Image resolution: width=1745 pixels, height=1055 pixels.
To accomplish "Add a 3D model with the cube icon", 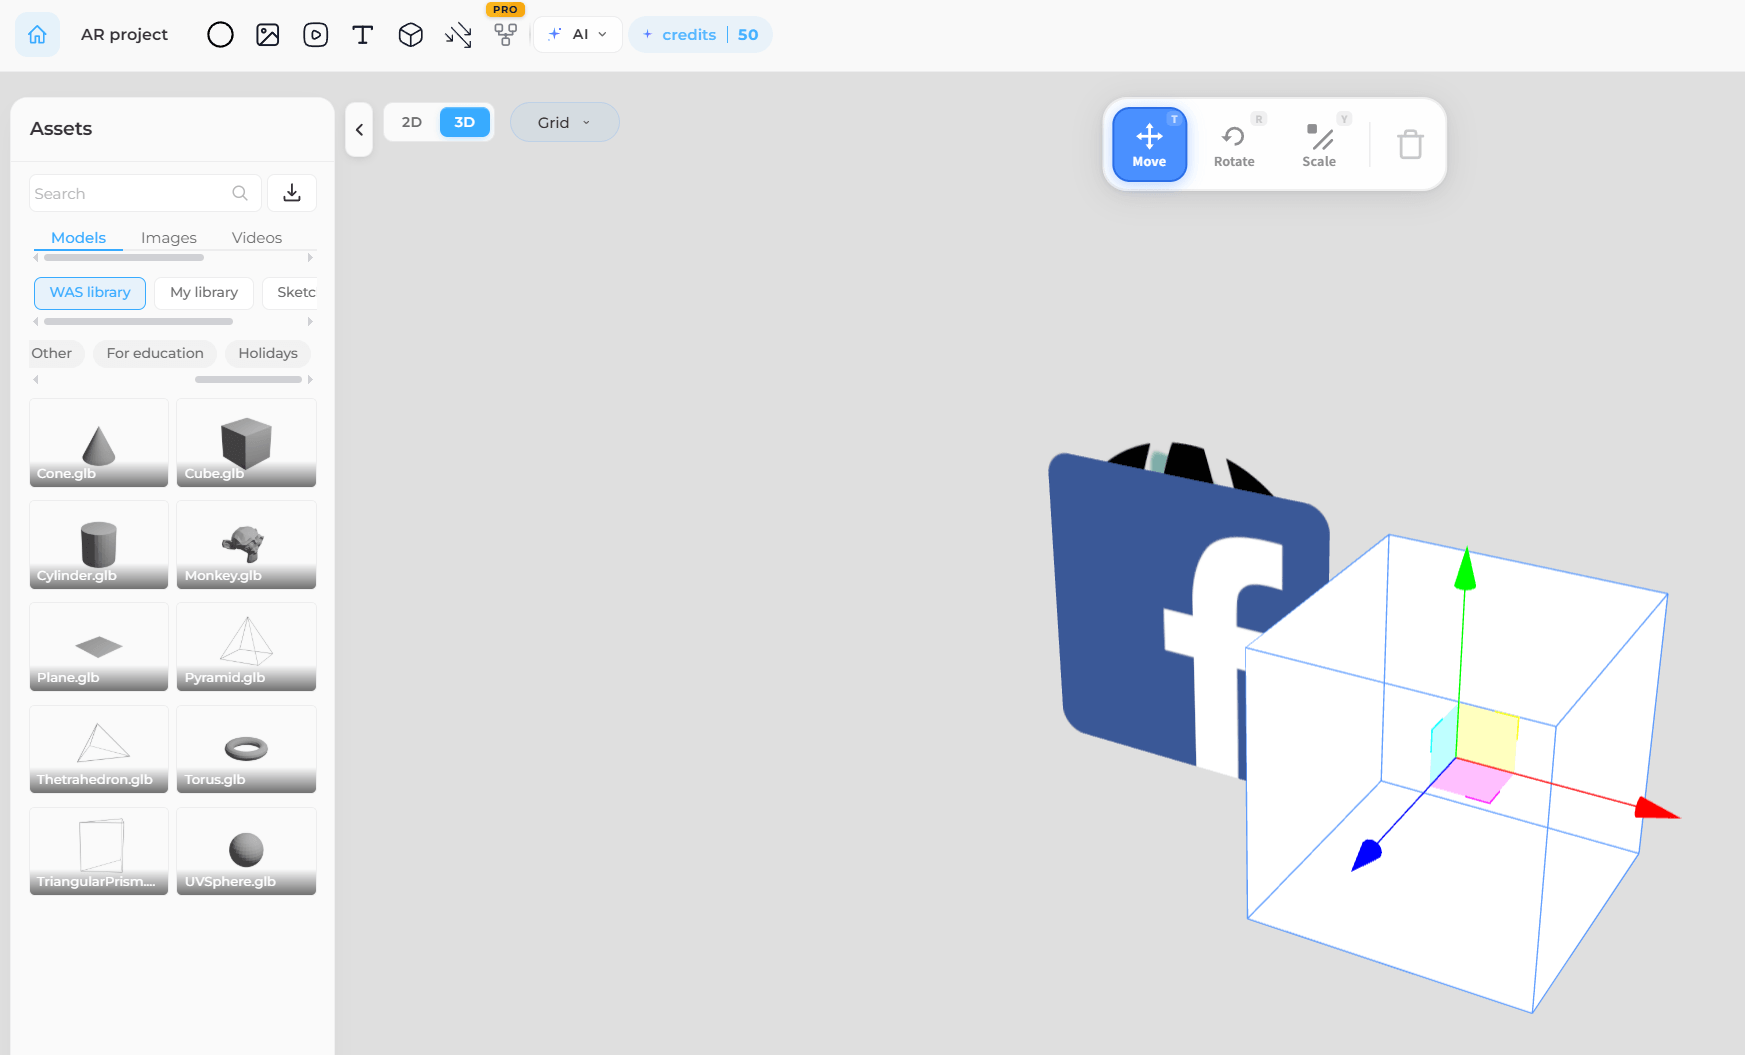I will click(x=410, y=35).
